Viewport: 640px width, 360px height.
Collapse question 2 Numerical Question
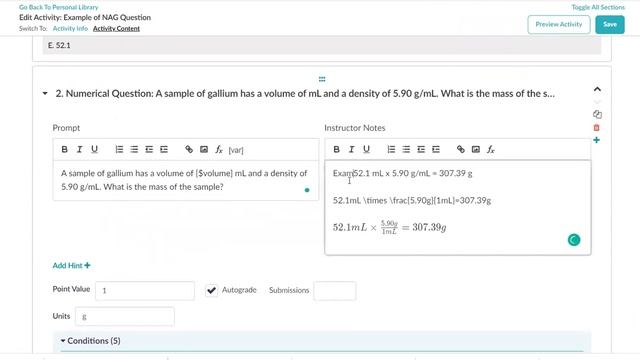click(45, 93)
